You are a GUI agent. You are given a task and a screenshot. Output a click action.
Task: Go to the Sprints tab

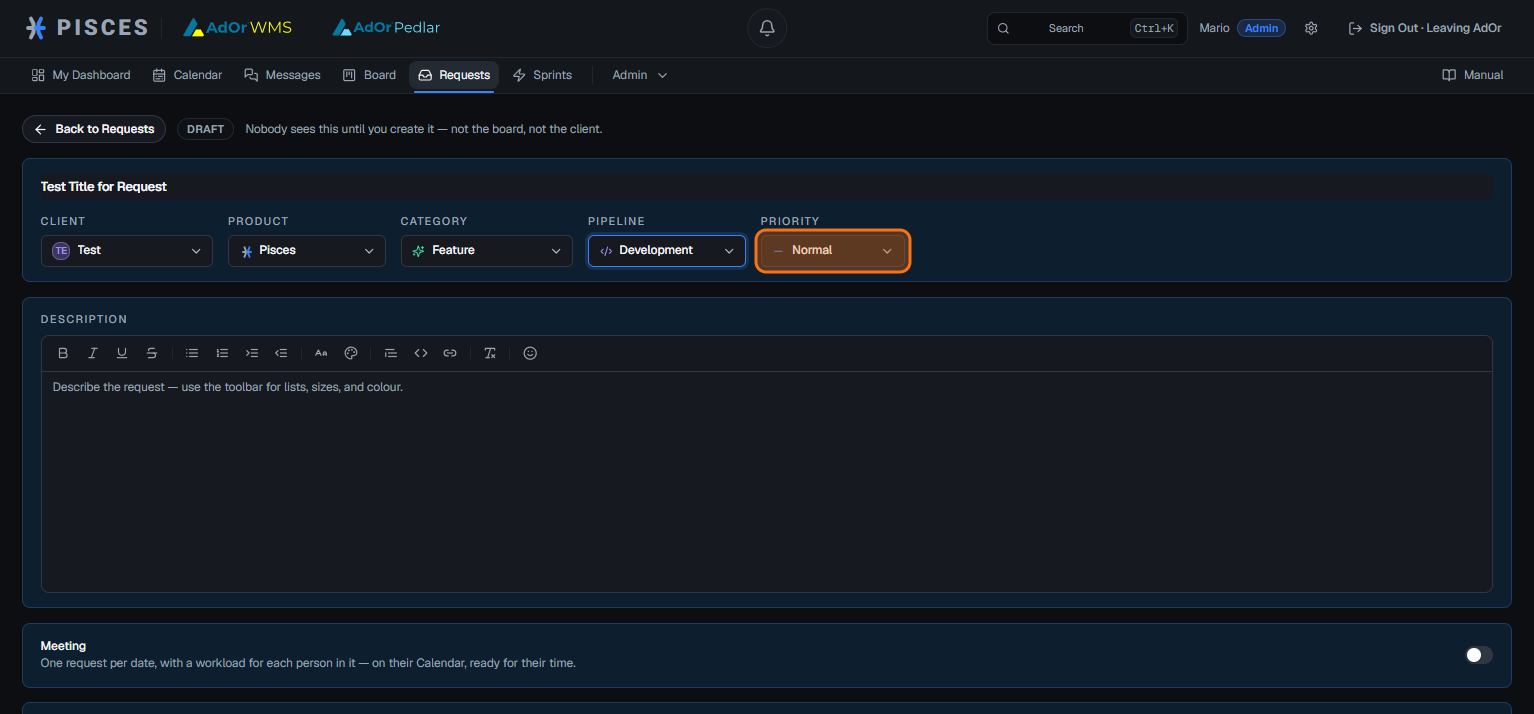542,75
